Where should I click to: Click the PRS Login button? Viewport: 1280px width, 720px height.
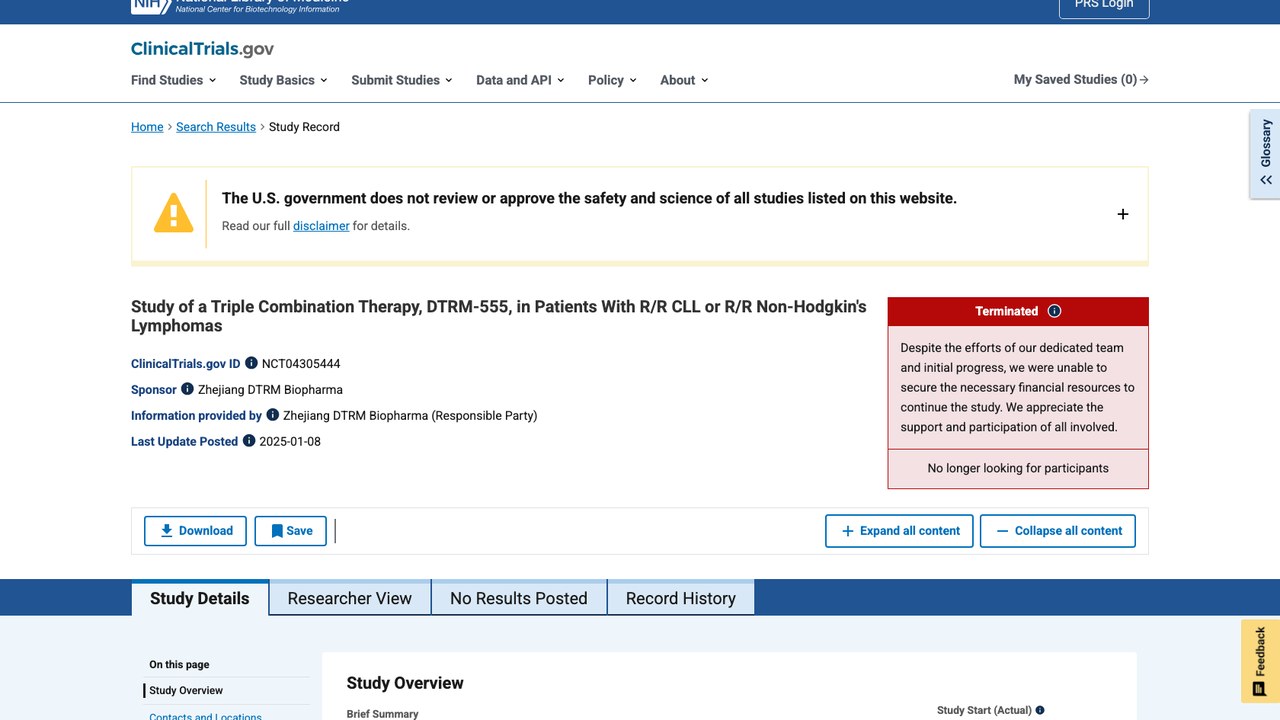[x=1104, y=6]
